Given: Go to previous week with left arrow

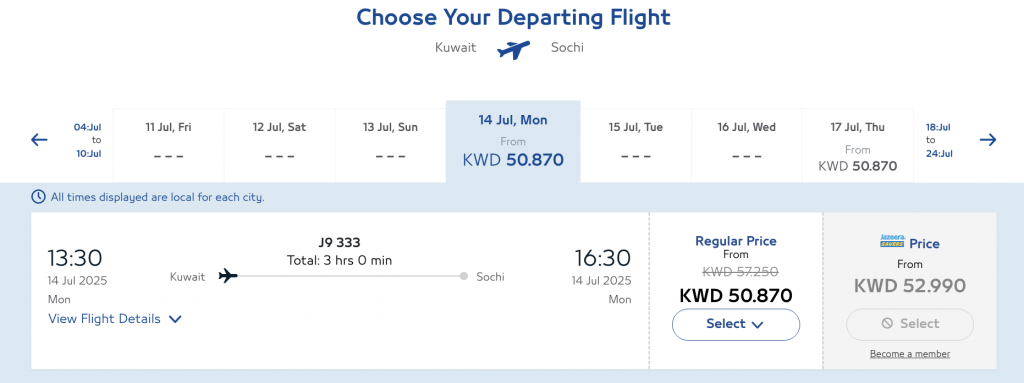Looking at the screenshot, I should point(39,139).
